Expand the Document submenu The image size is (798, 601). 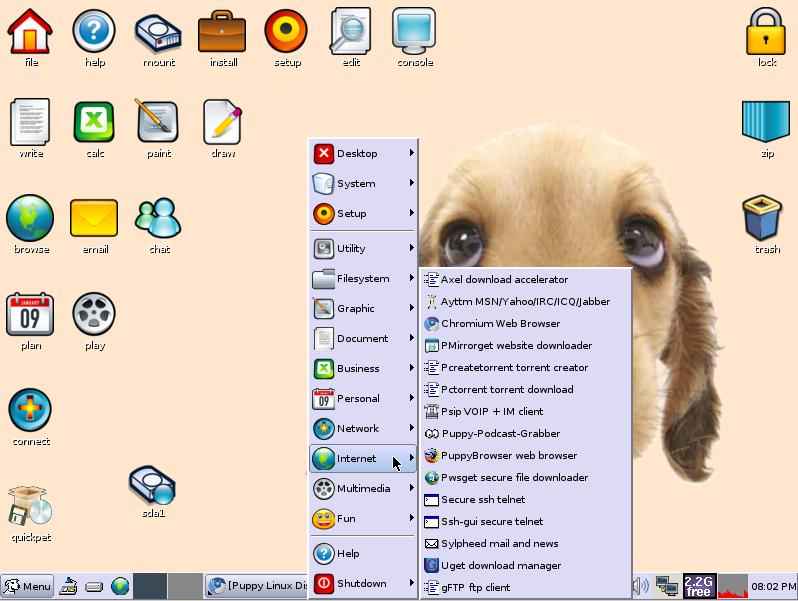coord(363,338)
